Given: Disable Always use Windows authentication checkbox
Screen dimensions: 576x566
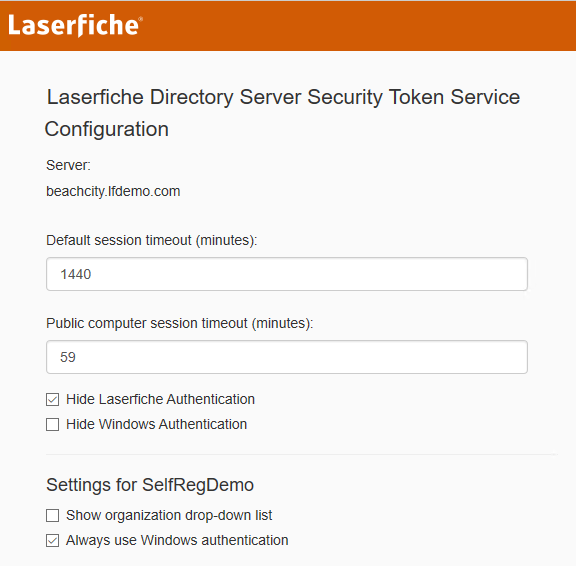Looking at the screenshot, I should 53,540.
